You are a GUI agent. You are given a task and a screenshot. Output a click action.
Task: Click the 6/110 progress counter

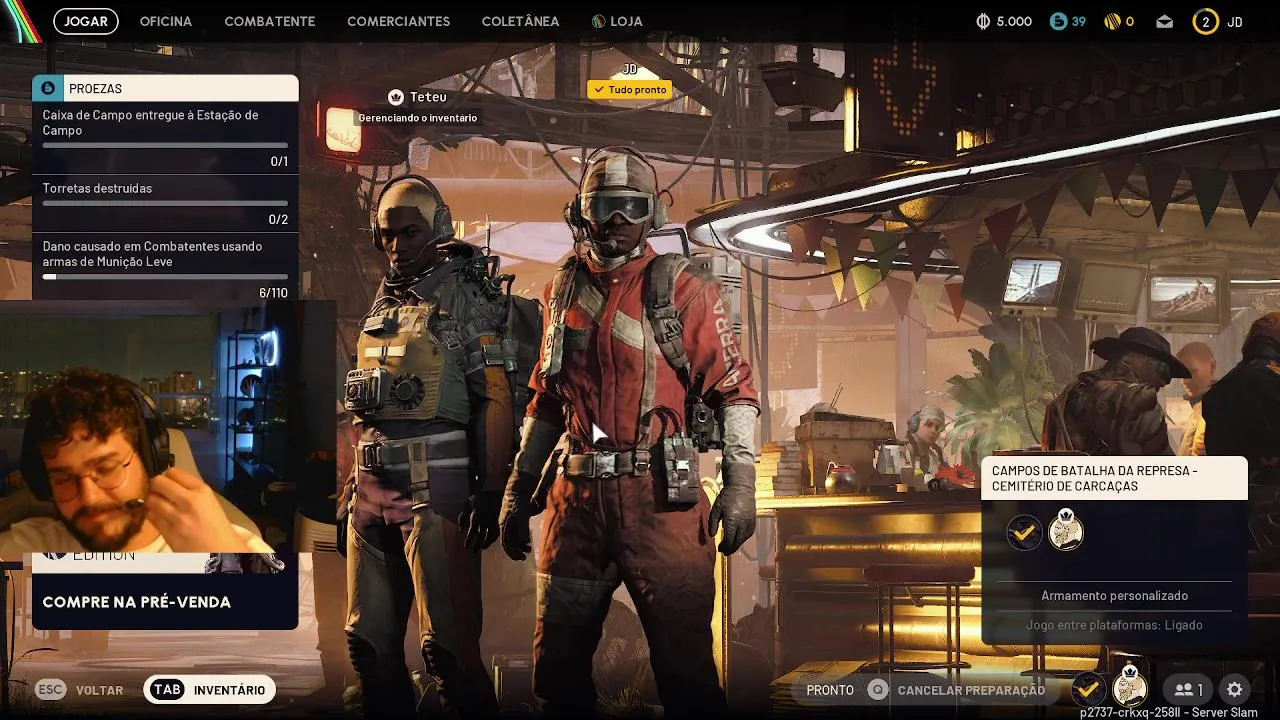click(x=273, y=293)
